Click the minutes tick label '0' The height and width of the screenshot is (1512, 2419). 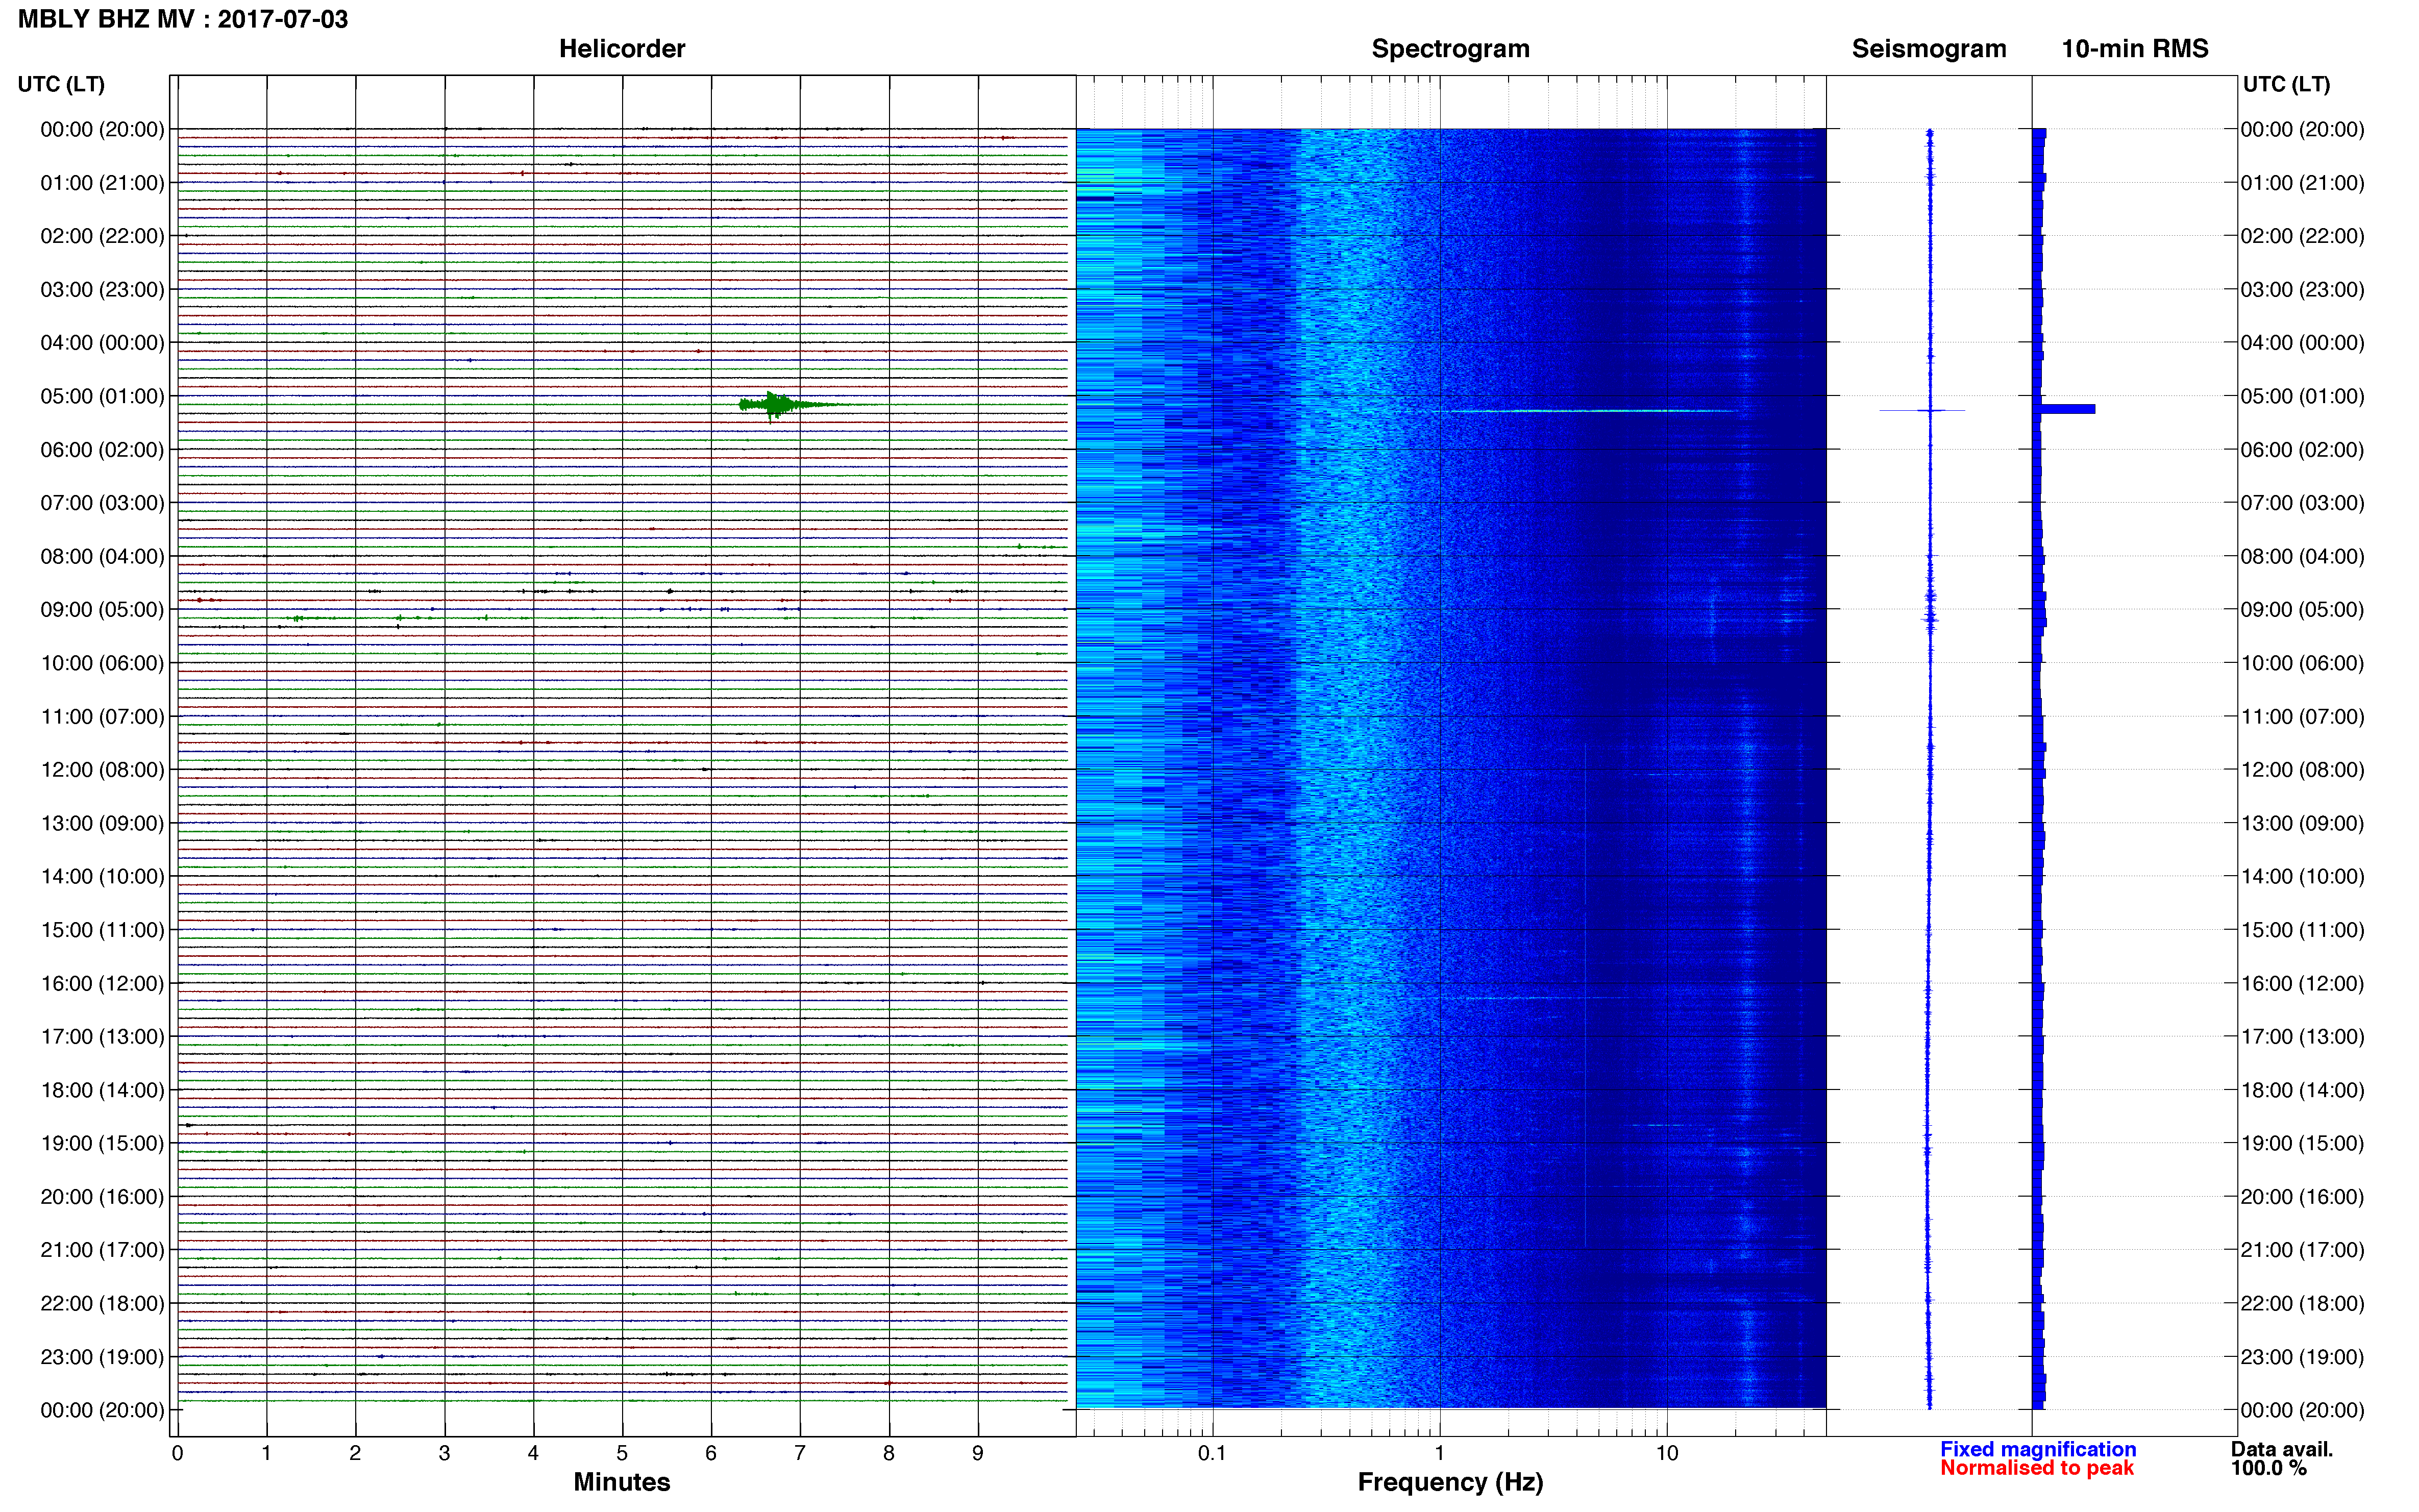(178, 1453)
